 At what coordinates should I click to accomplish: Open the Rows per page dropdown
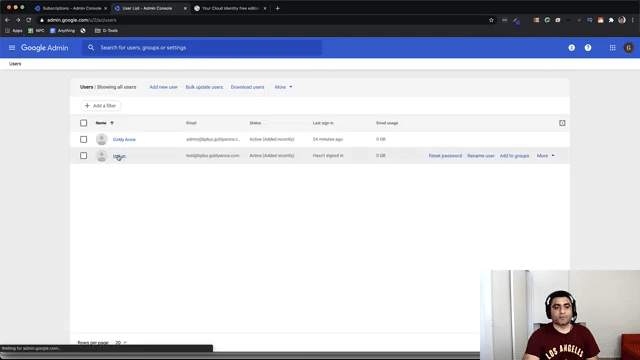(121, 342)
